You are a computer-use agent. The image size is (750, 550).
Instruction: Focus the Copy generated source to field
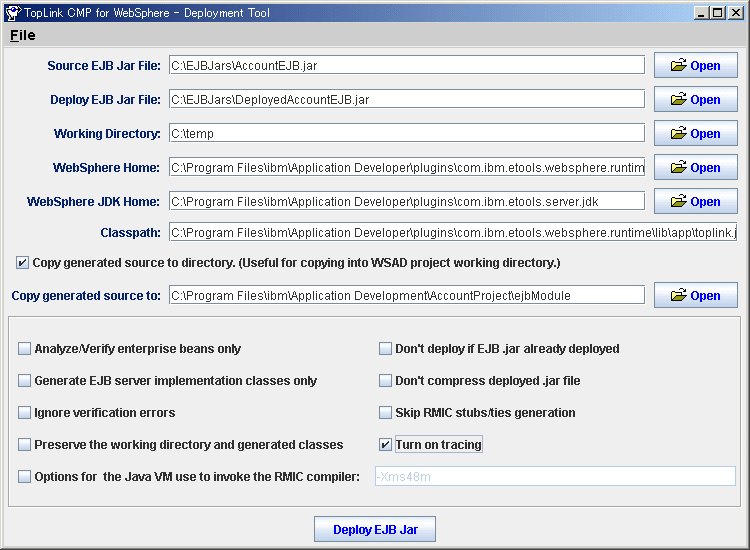[x=407, y=295]
